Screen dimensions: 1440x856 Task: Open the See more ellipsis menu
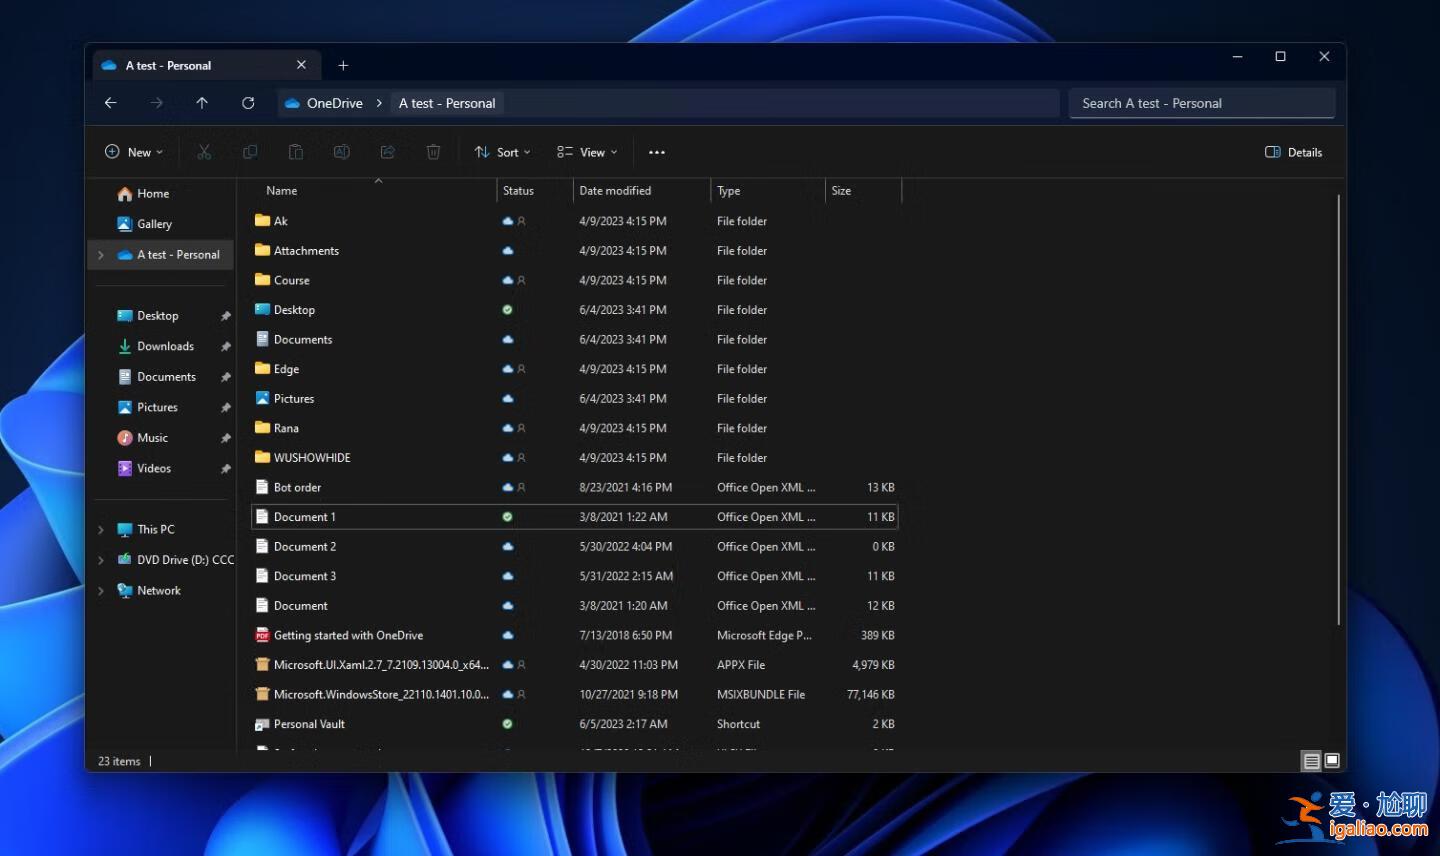(x=656, y=152)
